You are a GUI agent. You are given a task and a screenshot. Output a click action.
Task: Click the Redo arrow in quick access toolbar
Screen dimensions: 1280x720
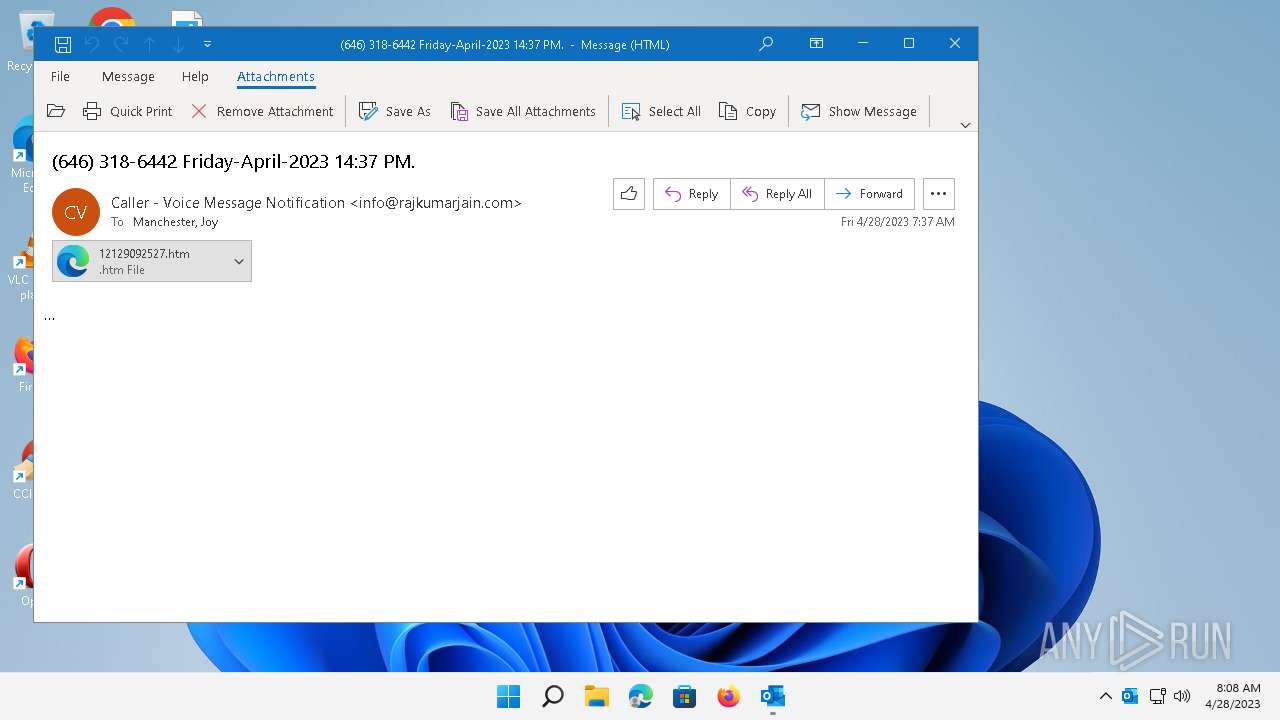(121, 44)
